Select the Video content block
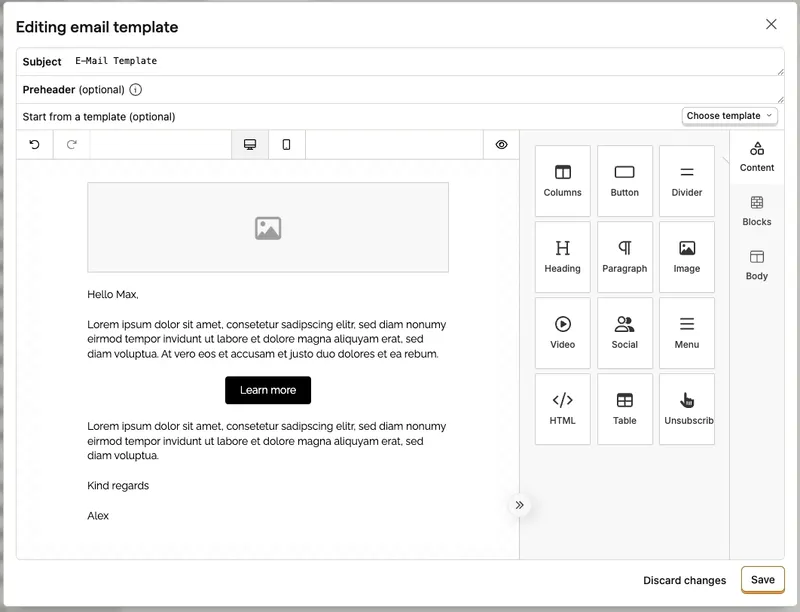The image size is (800, 612). 562,333
